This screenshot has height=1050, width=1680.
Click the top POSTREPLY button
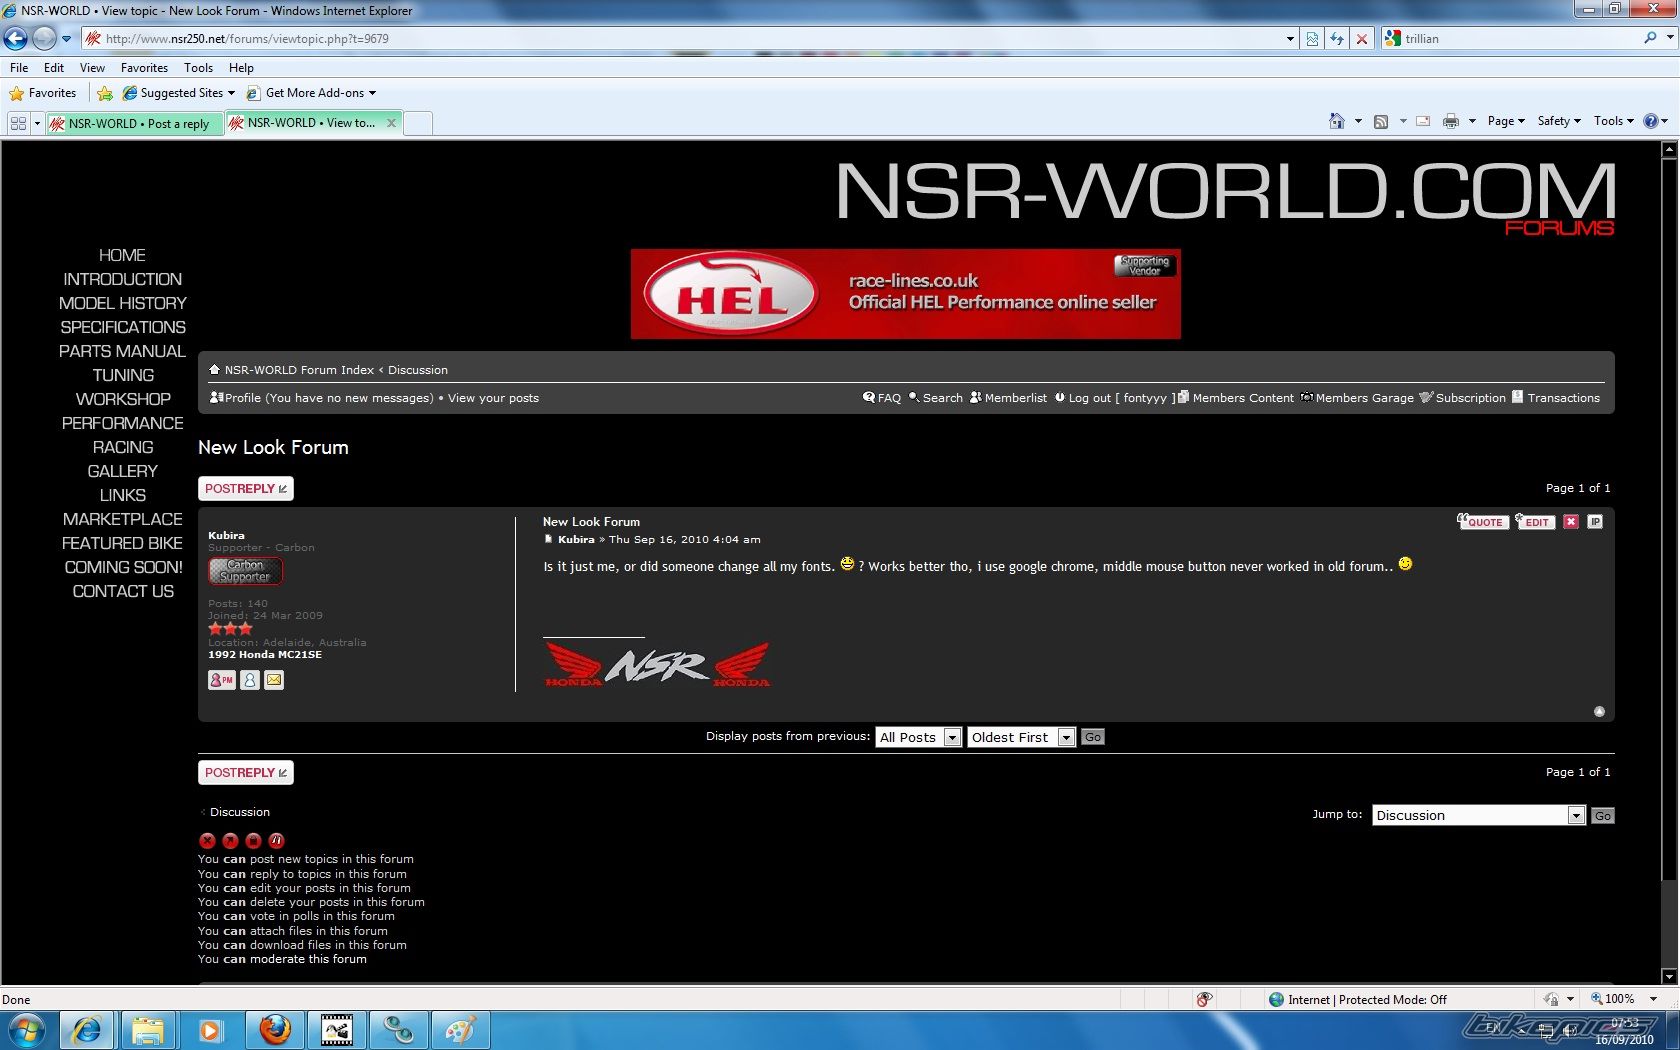pos(246,489)
